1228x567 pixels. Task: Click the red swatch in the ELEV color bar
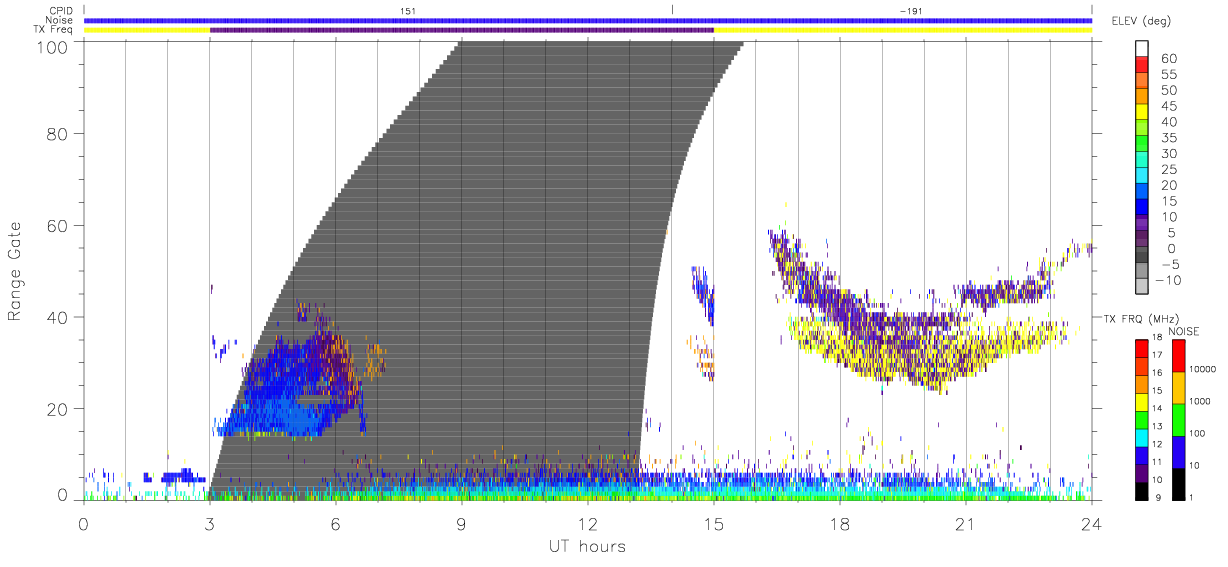1141,66
